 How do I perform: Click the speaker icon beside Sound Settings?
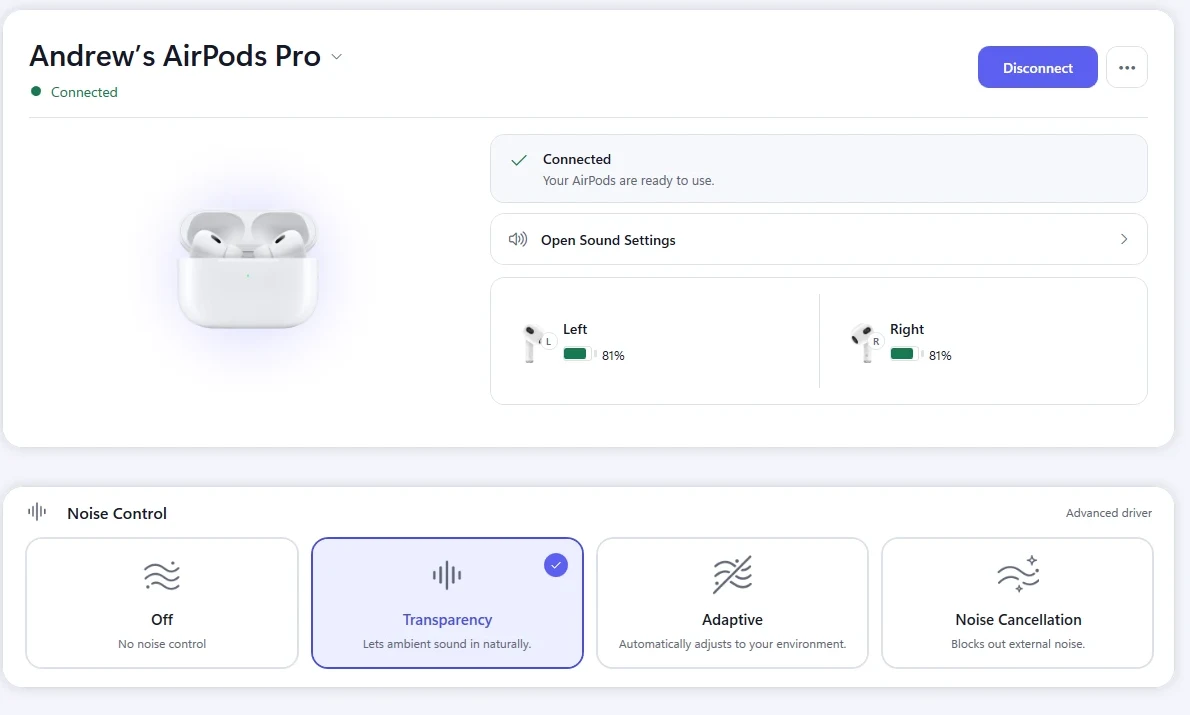(518, 240)
